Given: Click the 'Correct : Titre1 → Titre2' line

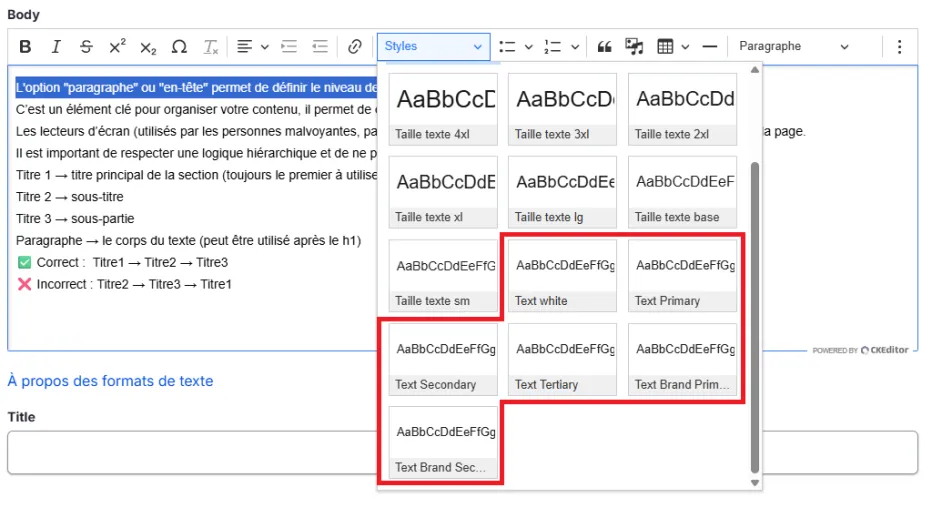Looking at the screenshot, I should 122,263.
